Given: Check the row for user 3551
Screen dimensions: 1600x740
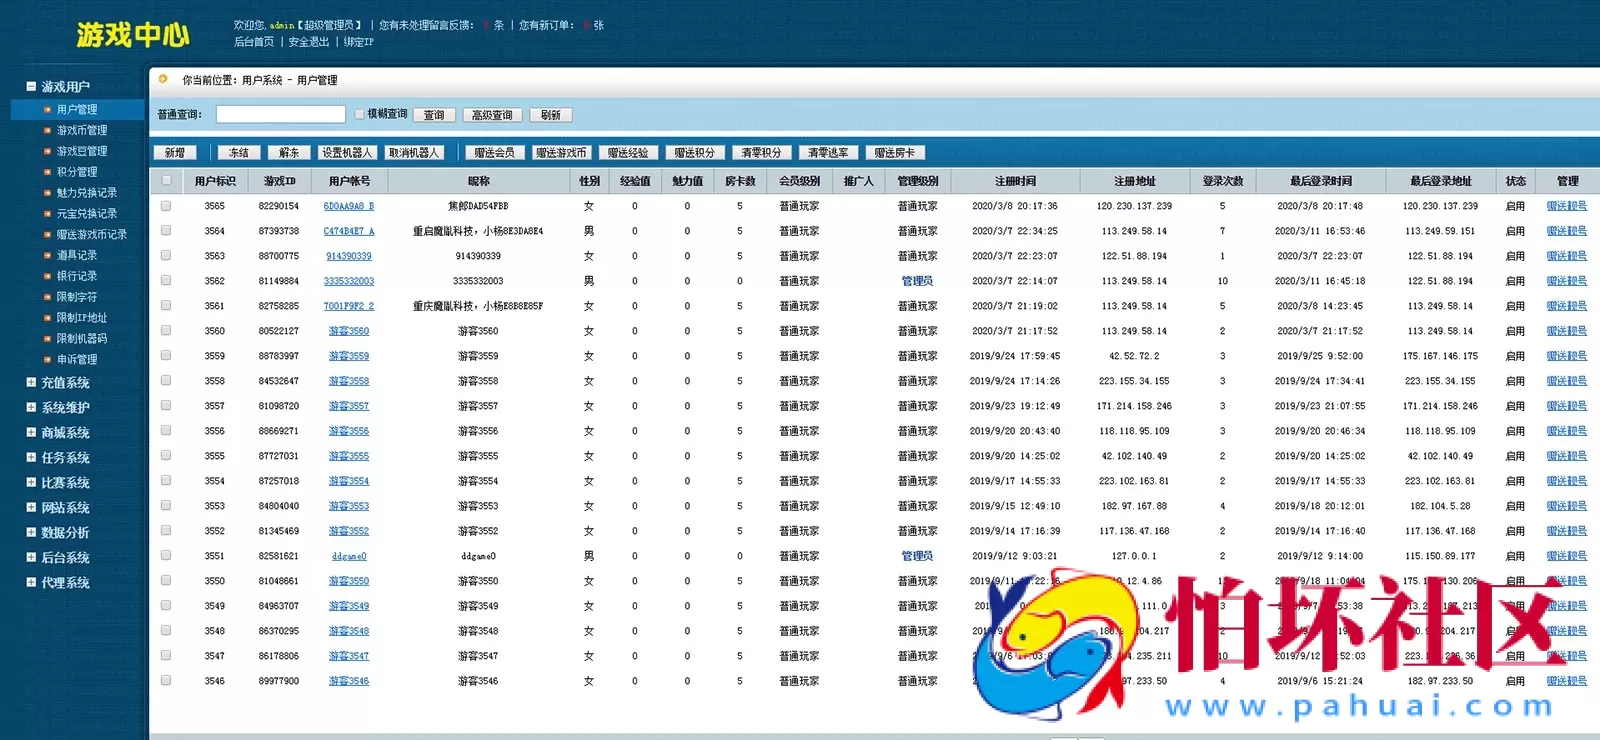Looking at the screenshot, I should coord(166,556).
